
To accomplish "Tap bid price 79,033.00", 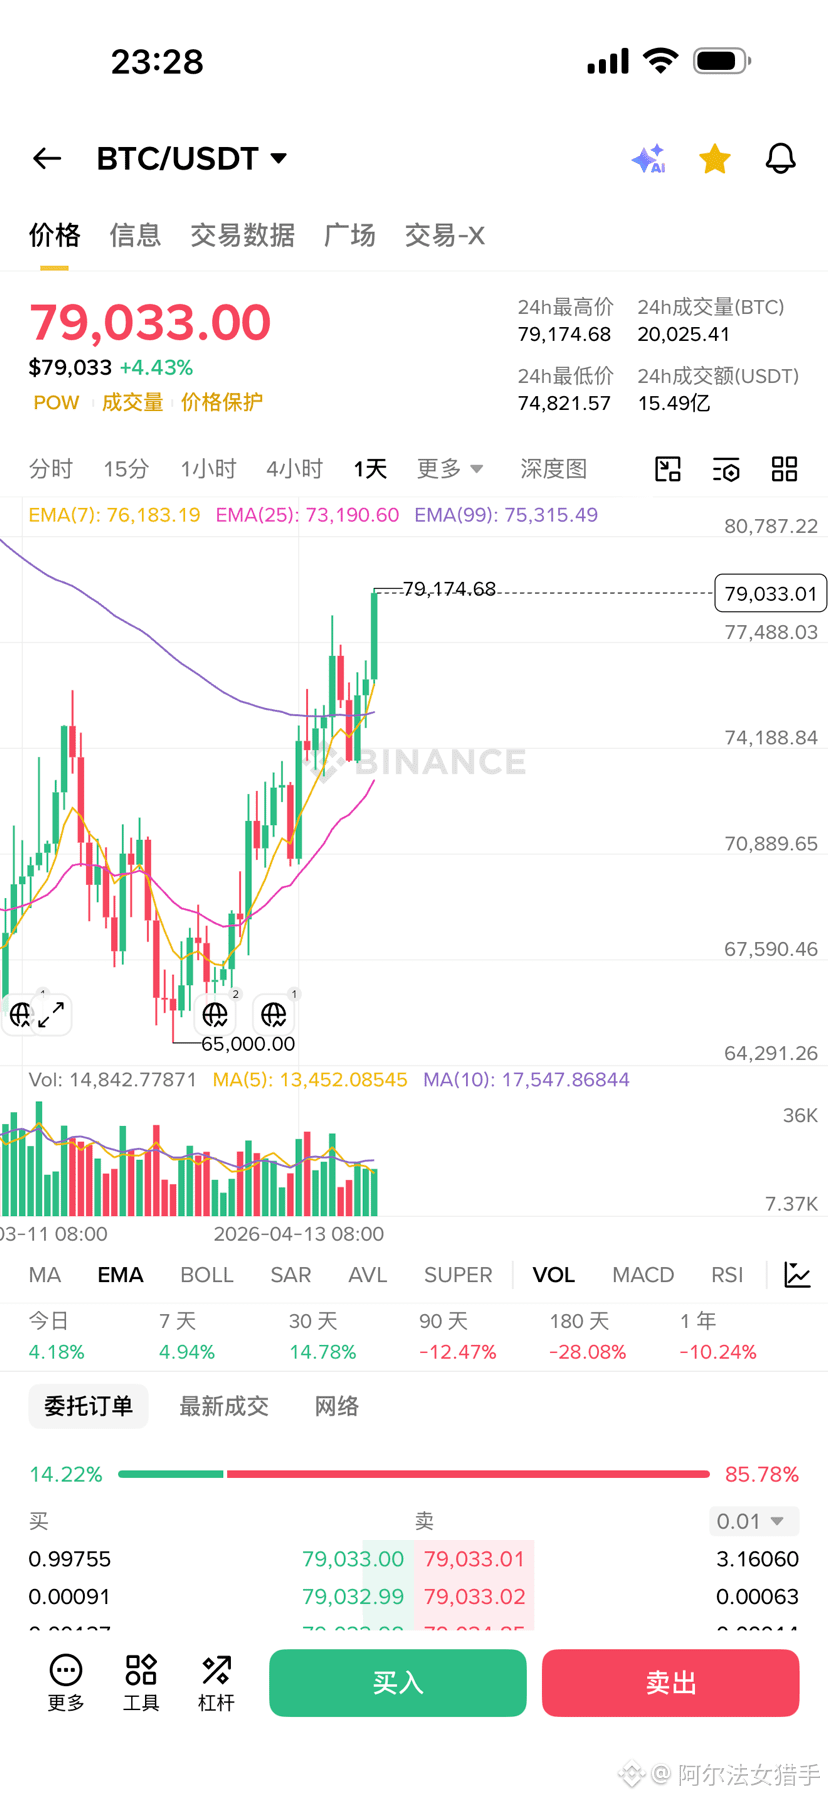I will [x=353, y=1559].
